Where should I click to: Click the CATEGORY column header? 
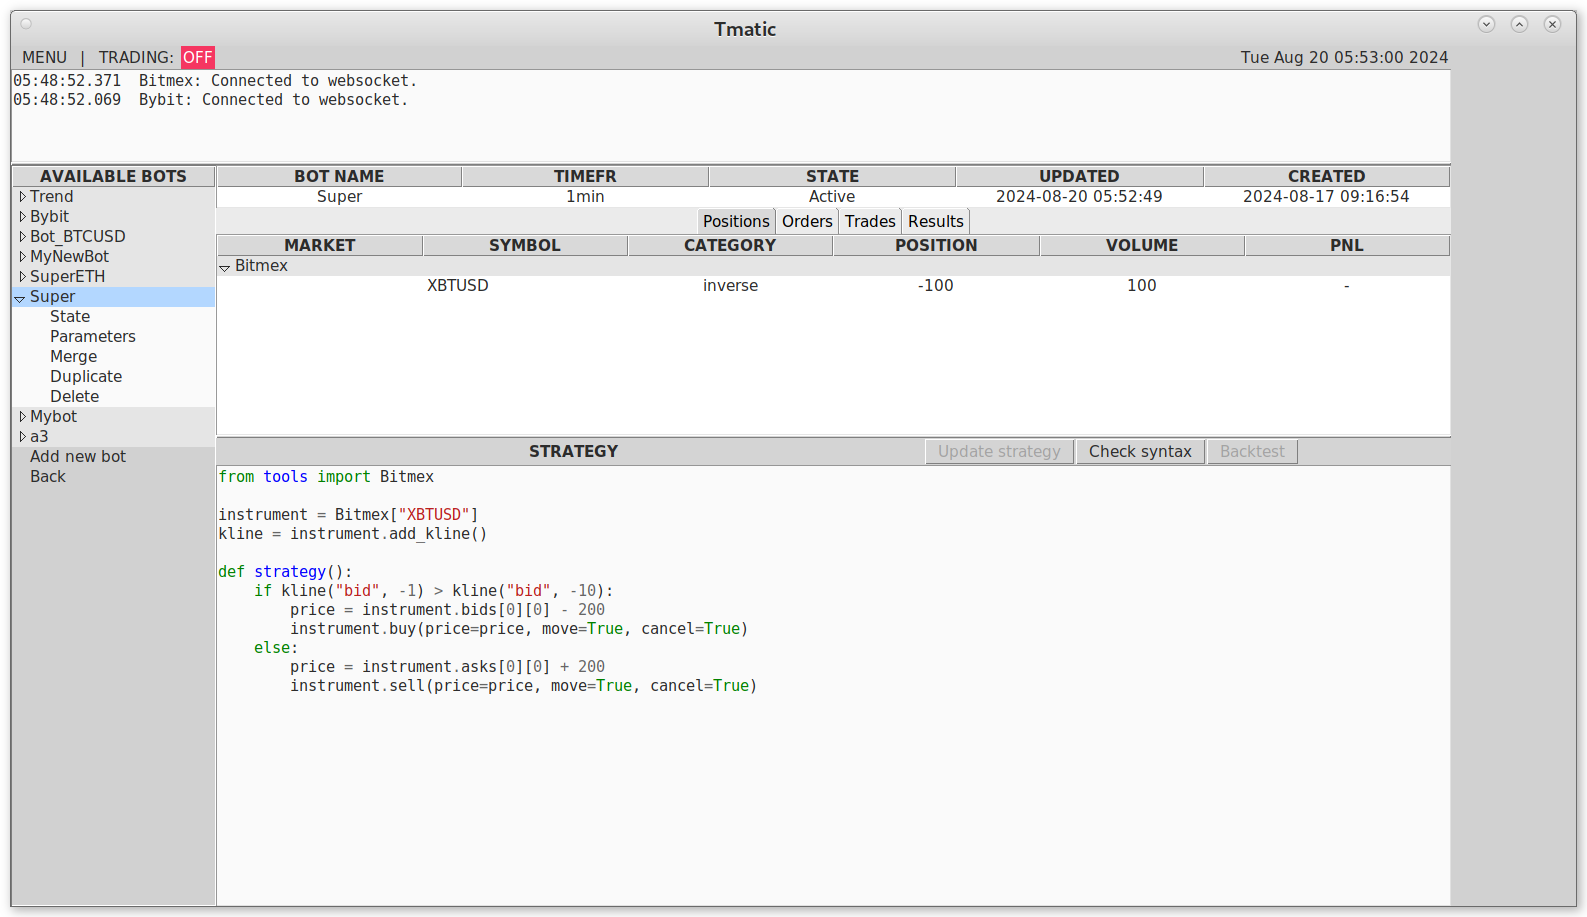[x=730, y=246]
